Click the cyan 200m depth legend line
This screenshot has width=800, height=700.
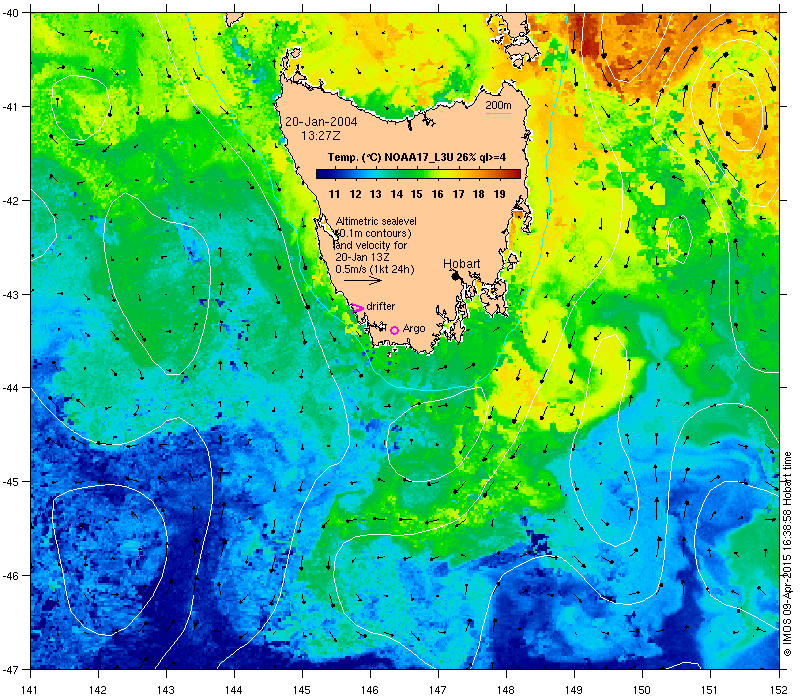click(x=498, y=113)
